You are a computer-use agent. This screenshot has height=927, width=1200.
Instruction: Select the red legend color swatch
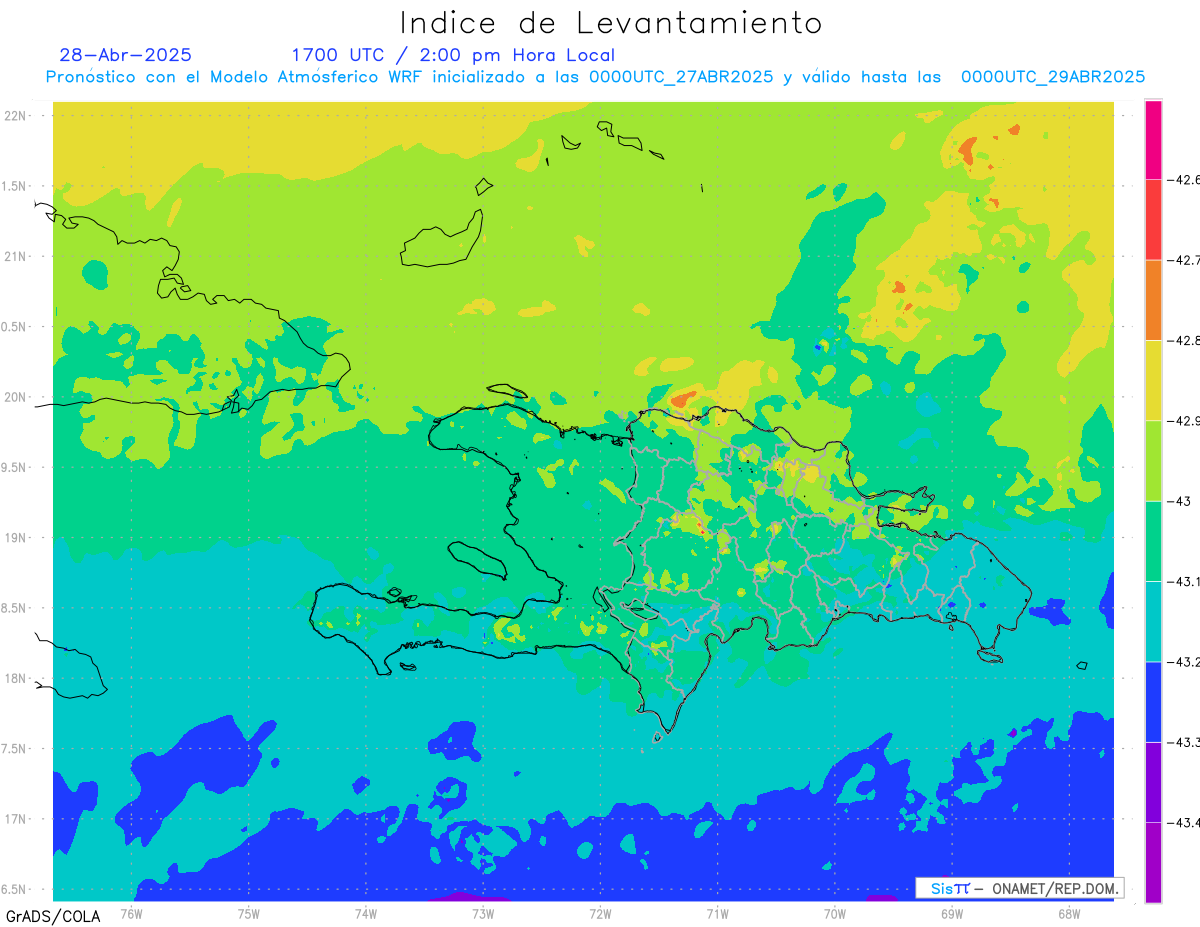1153,220
